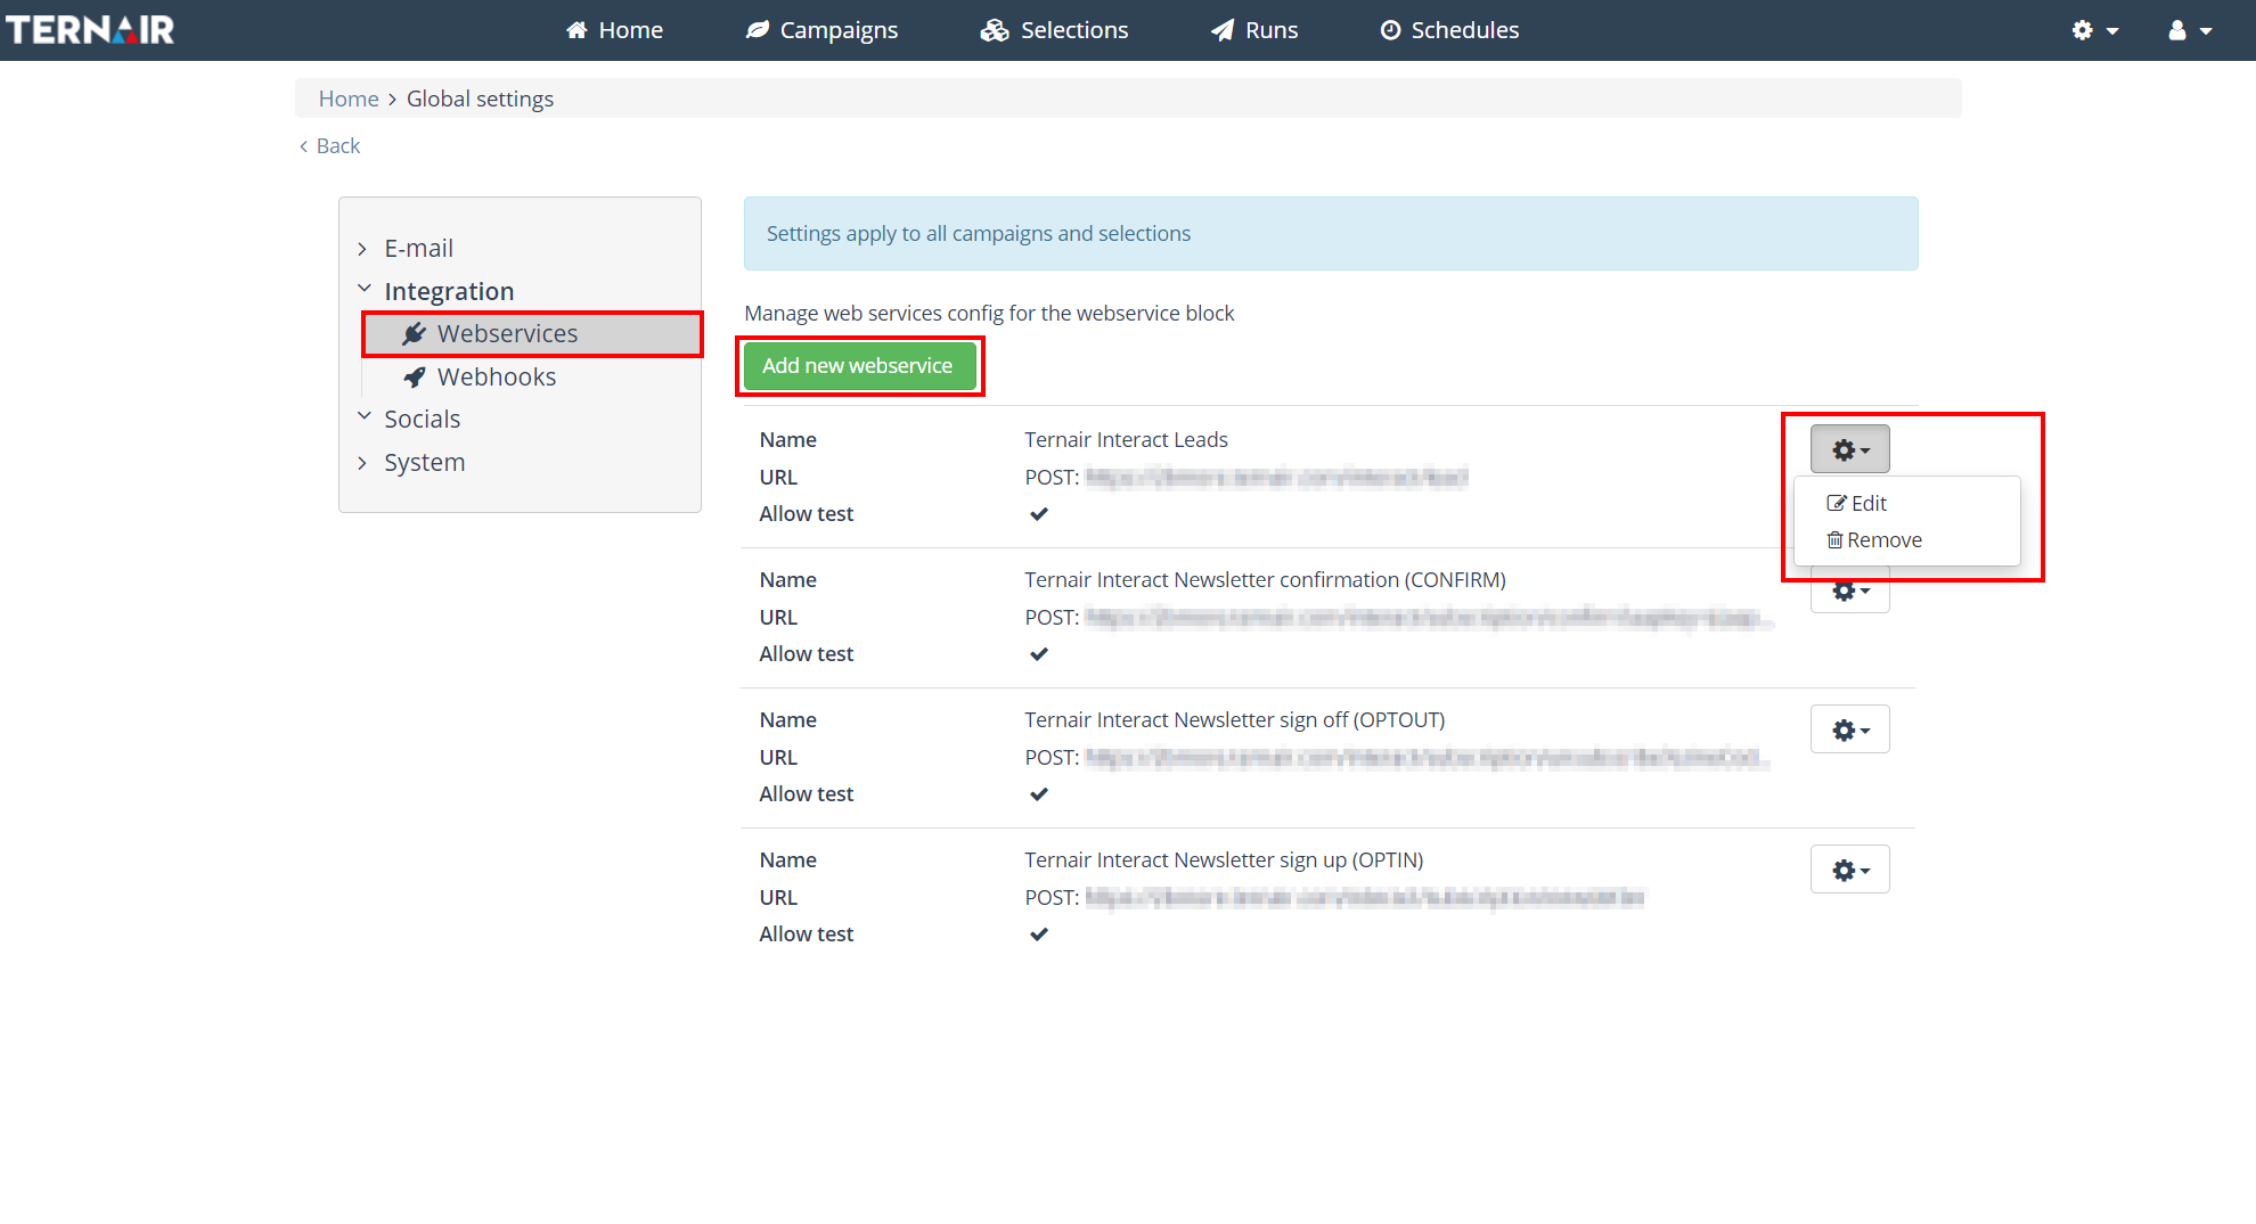Click the name 'Ternair Interact Leads'

coord(1126,440)
